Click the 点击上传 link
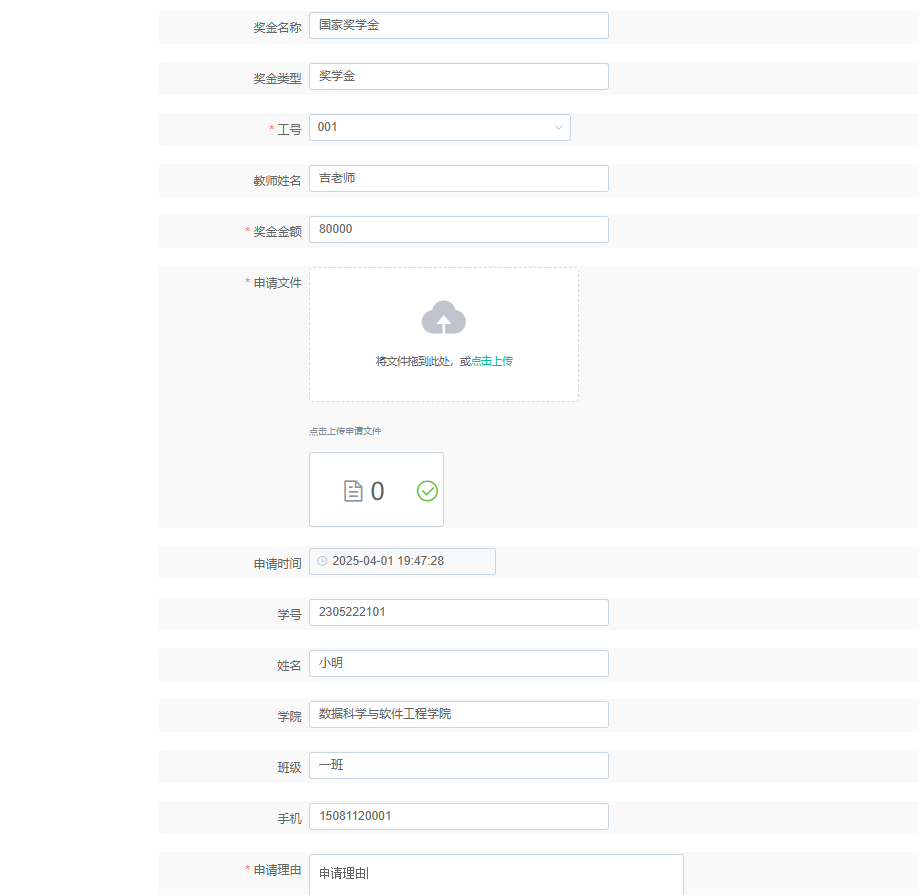Viewport: 919px width, 895px height. pos(492,361)
